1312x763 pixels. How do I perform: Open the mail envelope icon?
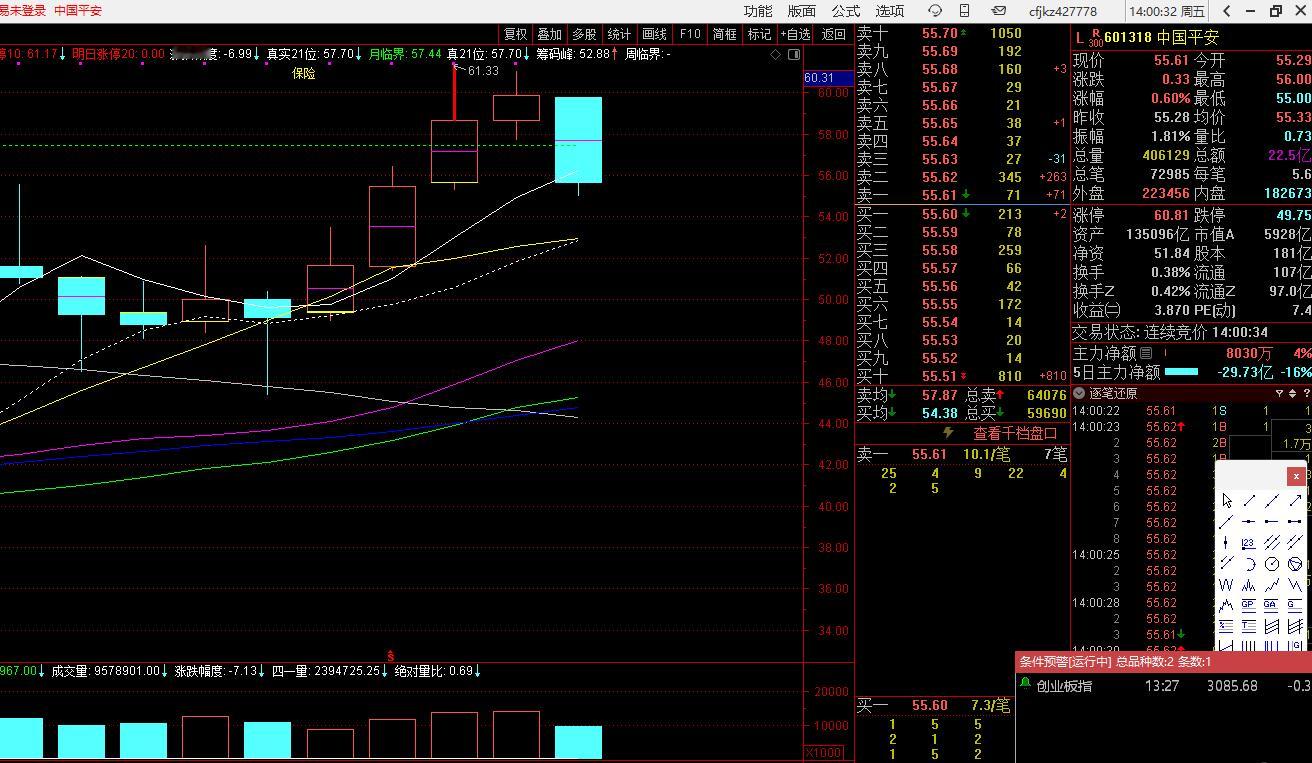click(x=998, y=11)
